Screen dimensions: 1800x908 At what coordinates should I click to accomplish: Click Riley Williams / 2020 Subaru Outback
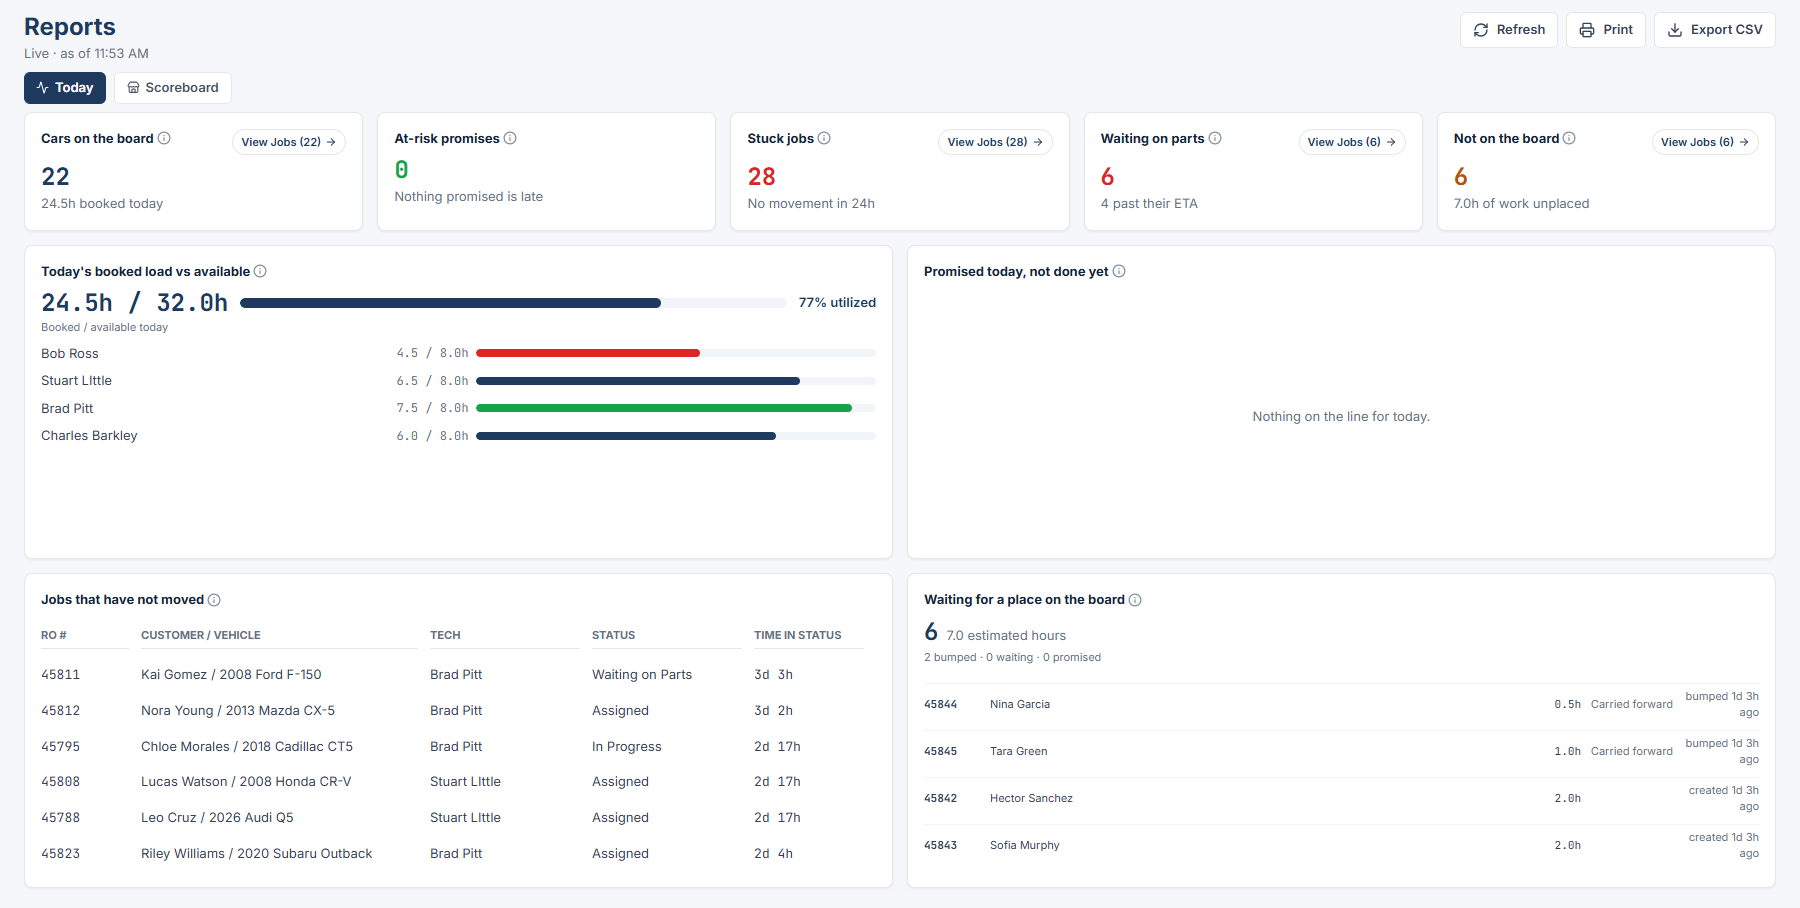click(x=257, y=854)
